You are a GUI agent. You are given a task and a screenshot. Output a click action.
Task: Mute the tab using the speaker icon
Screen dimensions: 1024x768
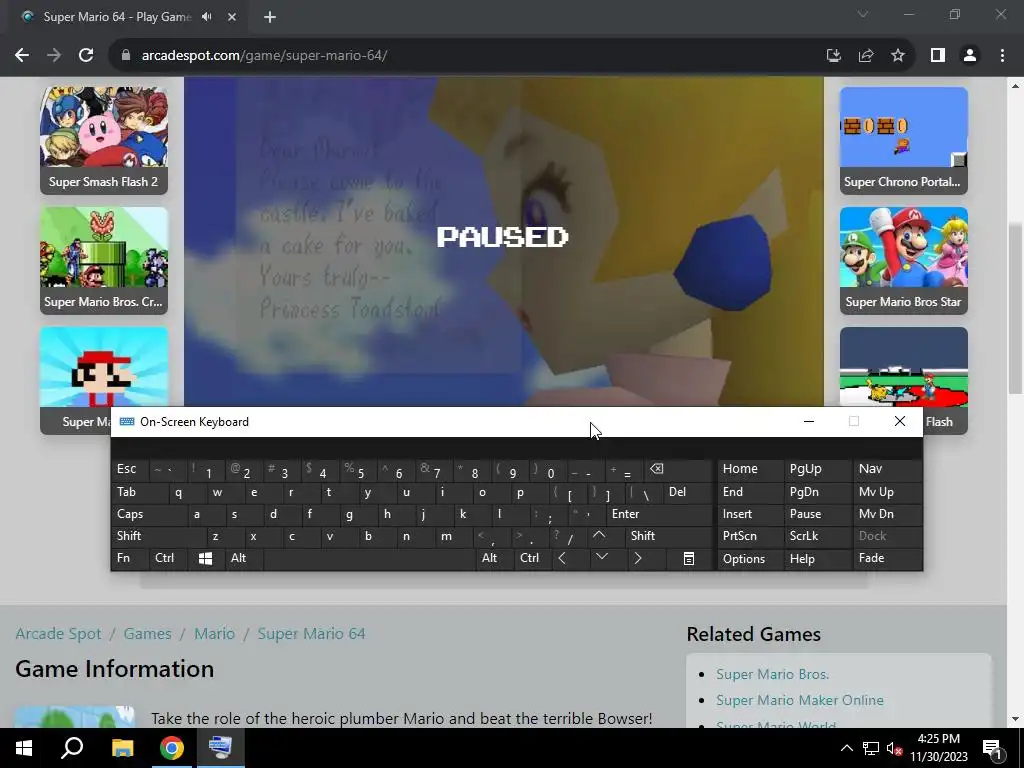tap(207, 17)
